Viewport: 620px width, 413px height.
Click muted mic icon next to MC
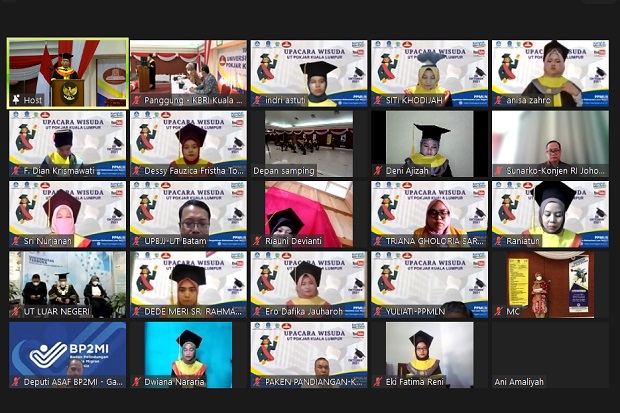499,311
